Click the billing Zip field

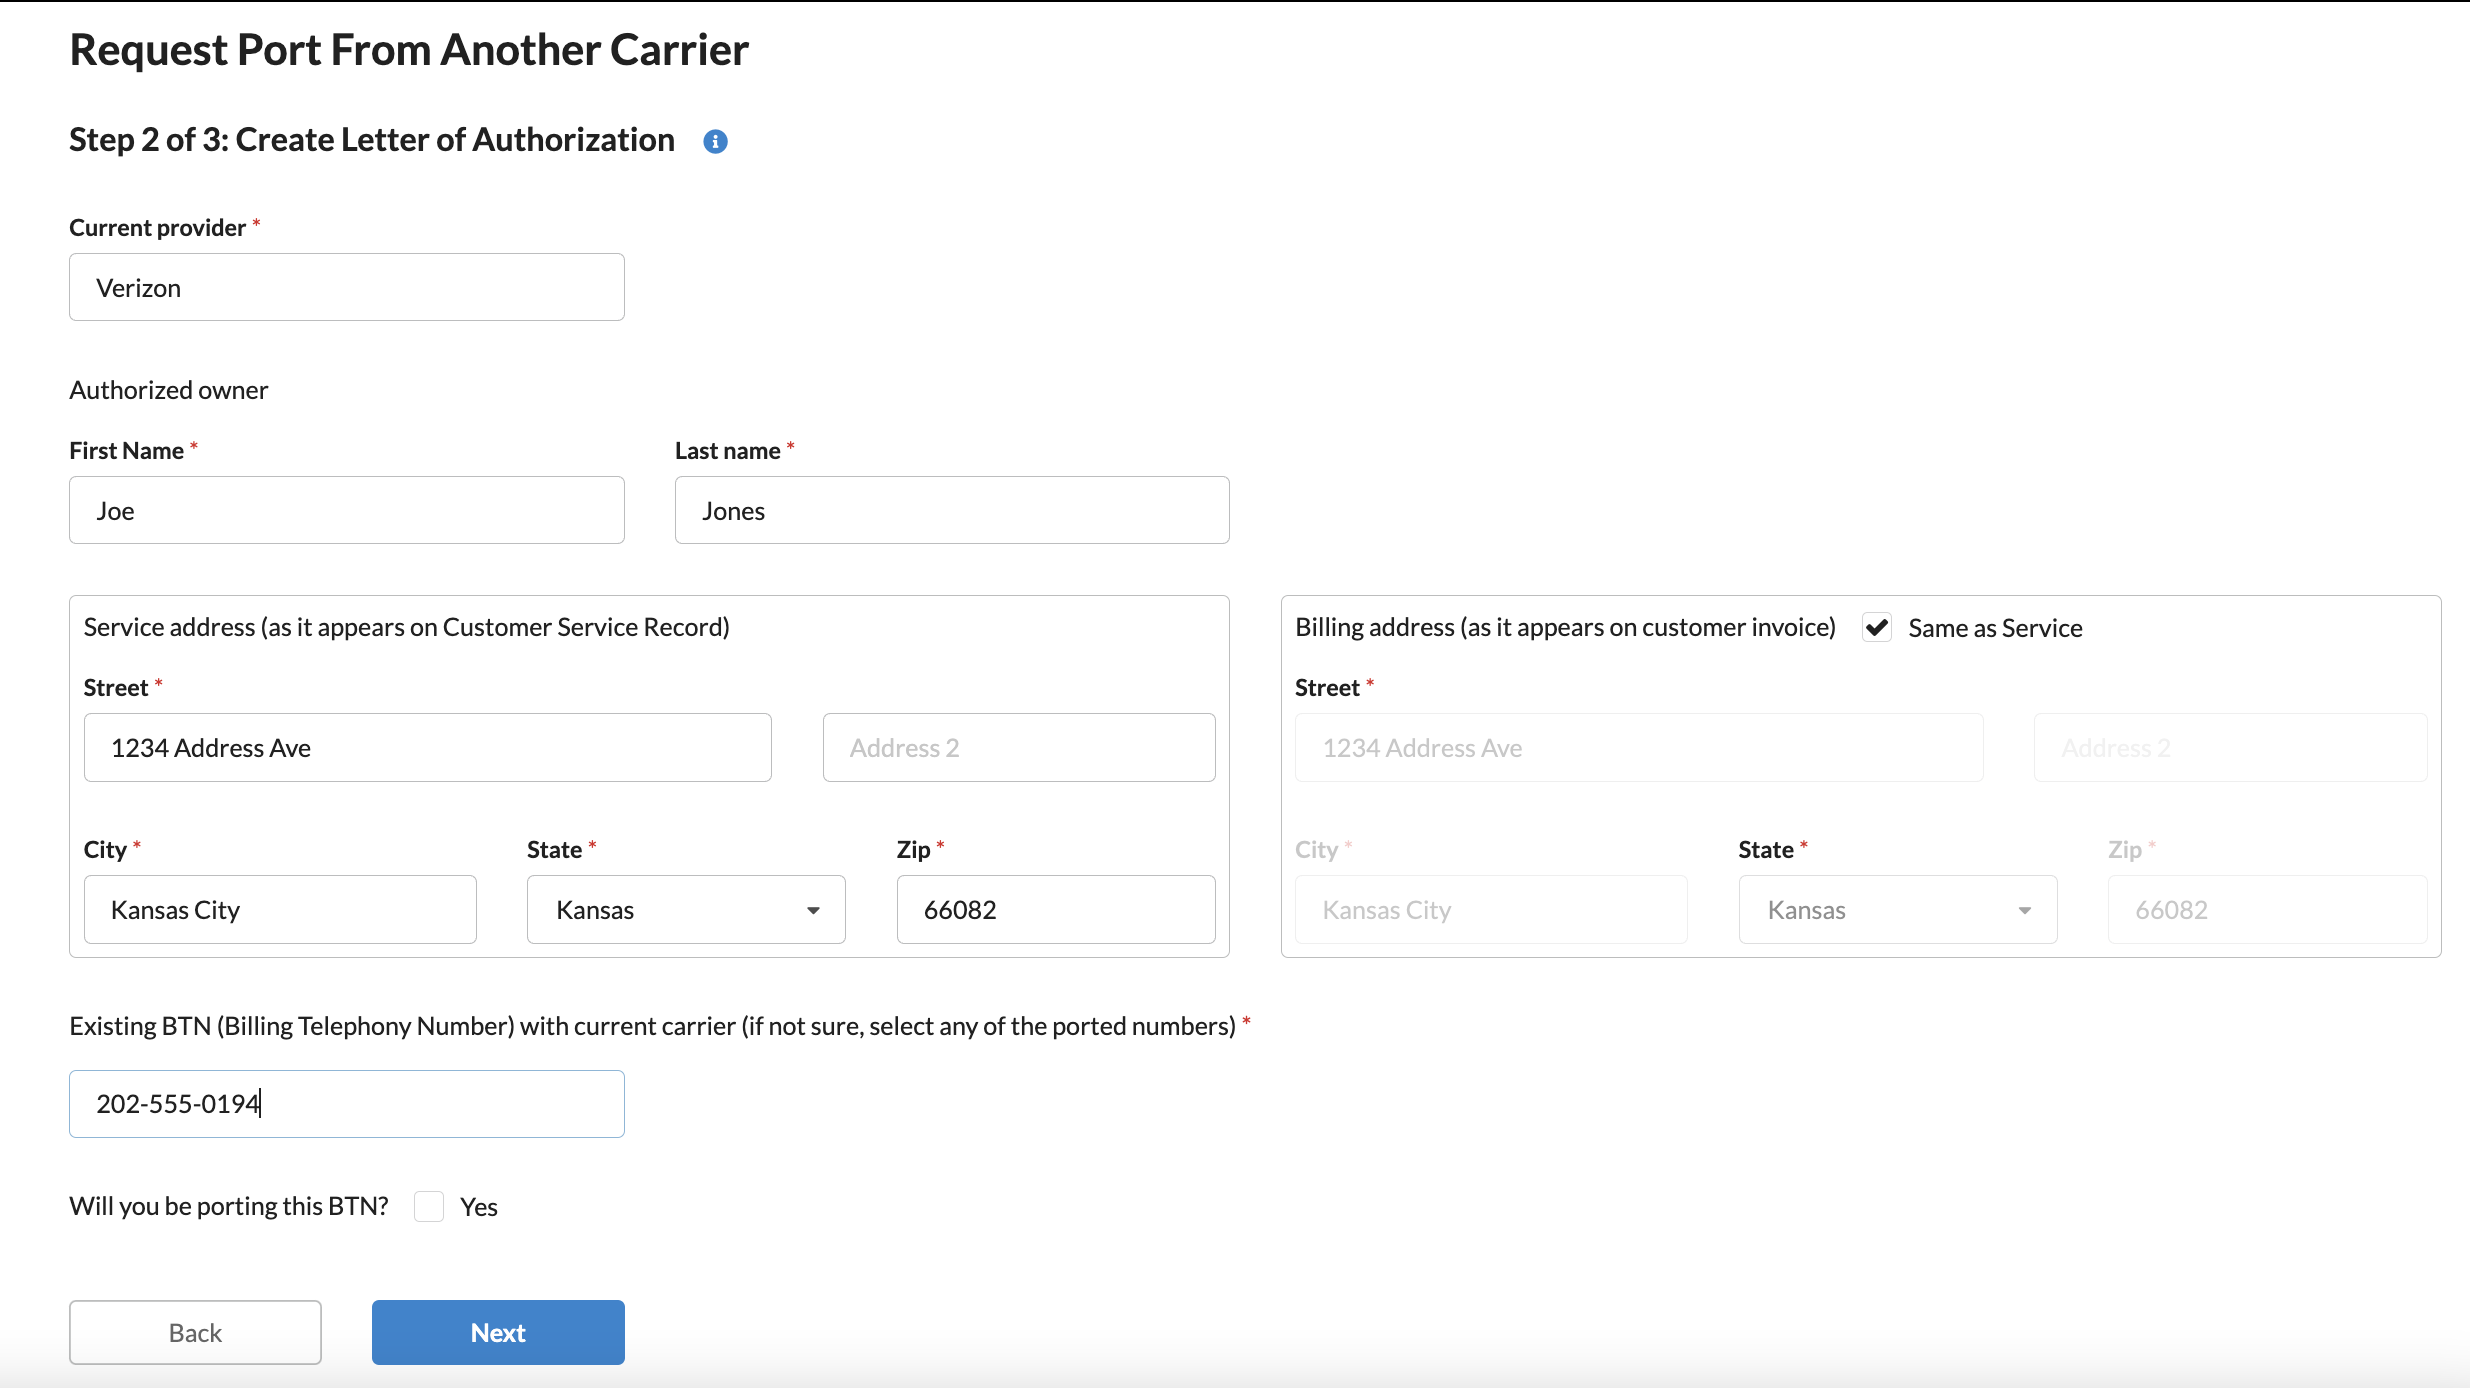pos(2266,910)
